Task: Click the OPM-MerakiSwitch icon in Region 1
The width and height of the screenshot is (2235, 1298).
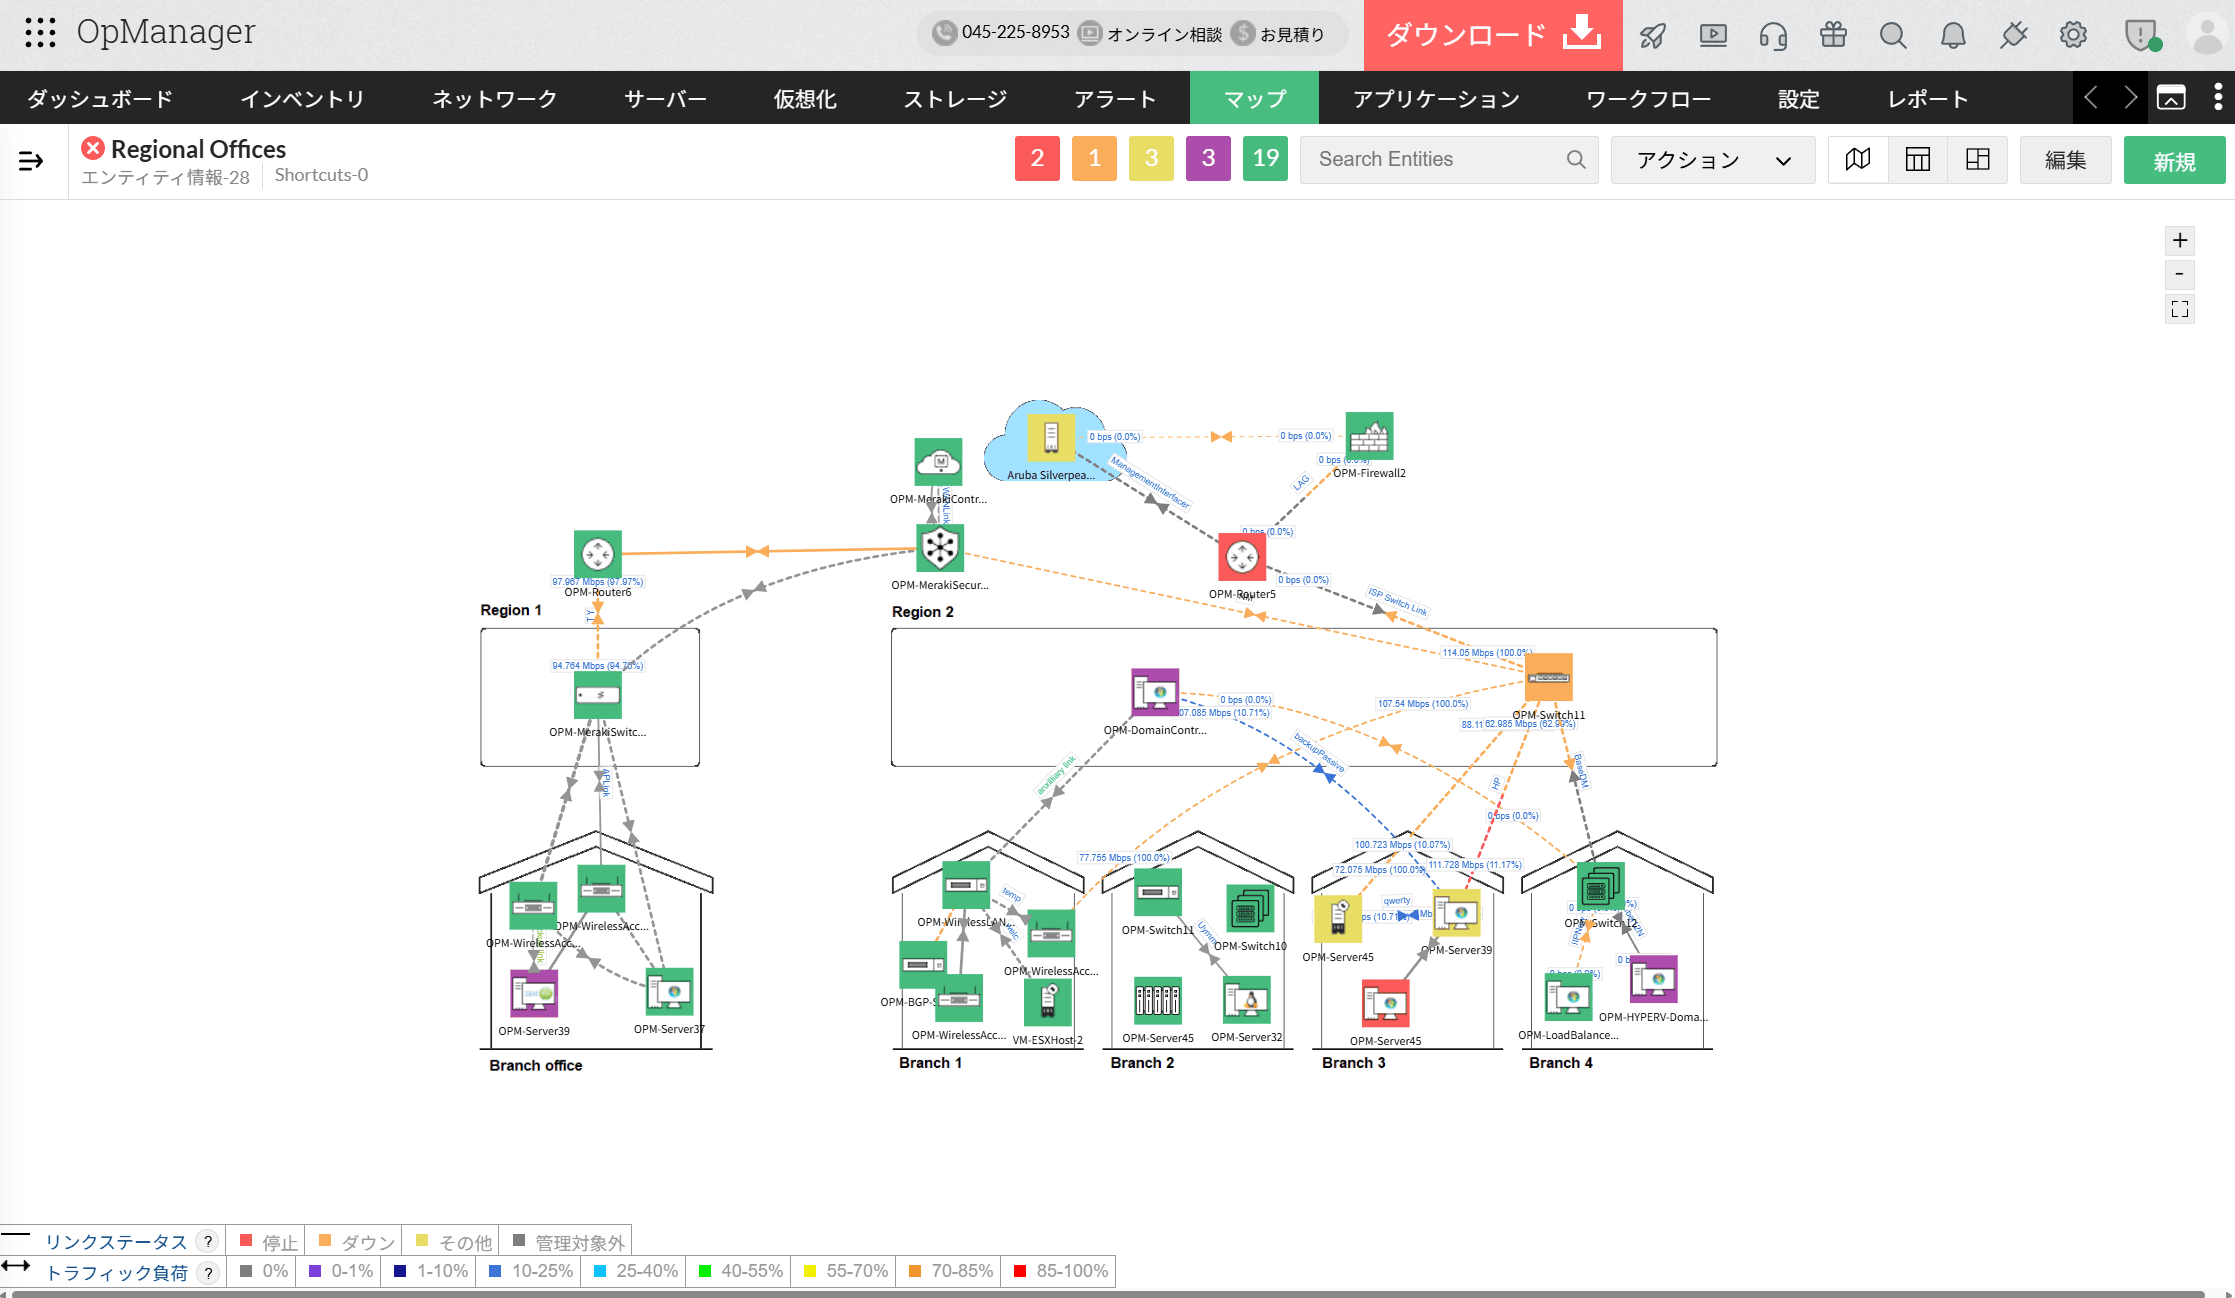Action: coord(598,695)
